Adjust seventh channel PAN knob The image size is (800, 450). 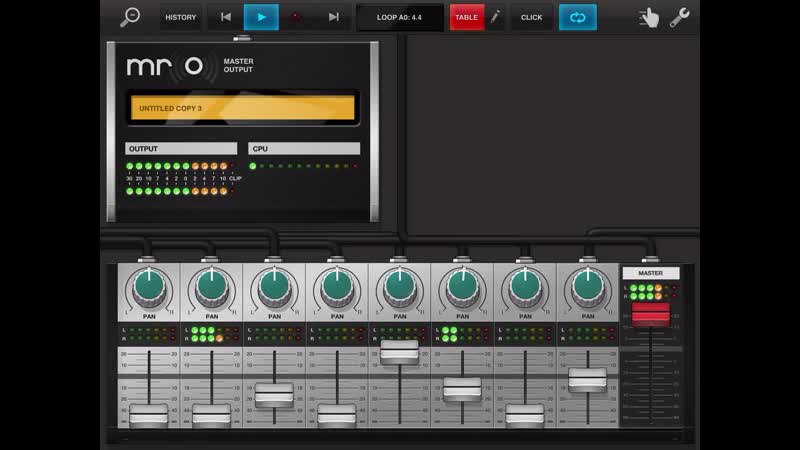[526, 288]
